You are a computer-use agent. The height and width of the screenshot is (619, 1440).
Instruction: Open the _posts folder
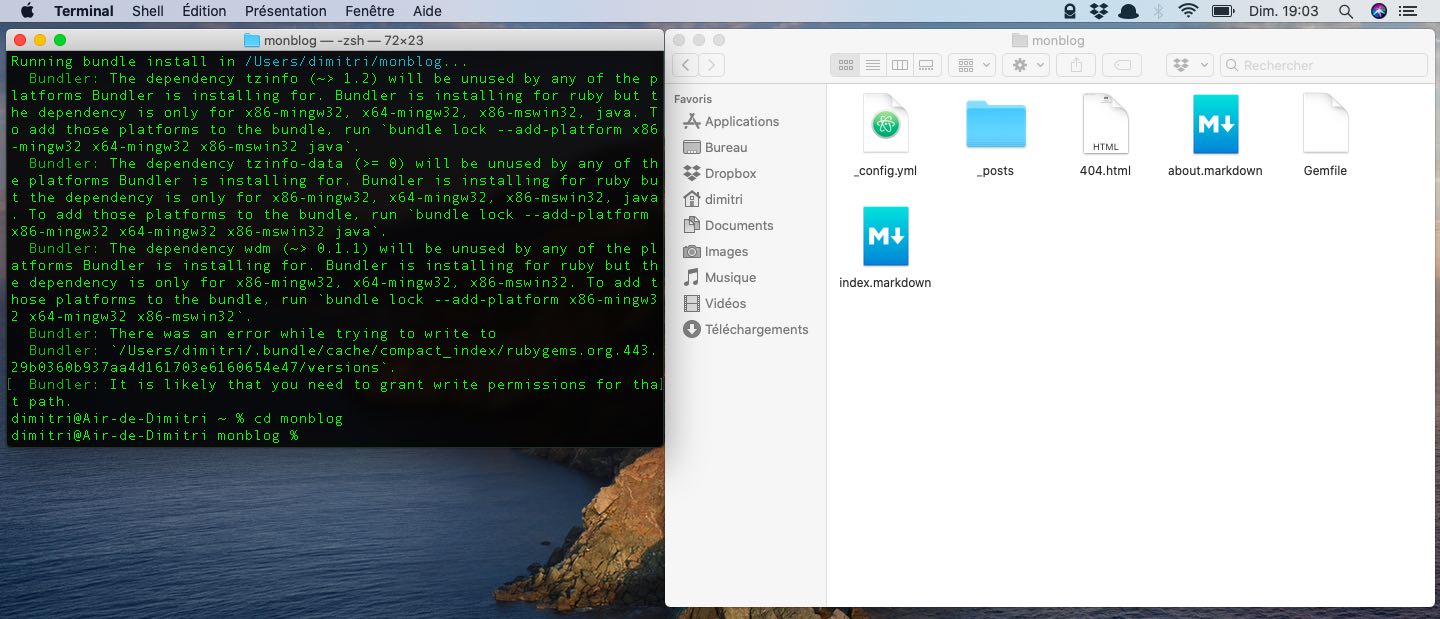point(995,124)
